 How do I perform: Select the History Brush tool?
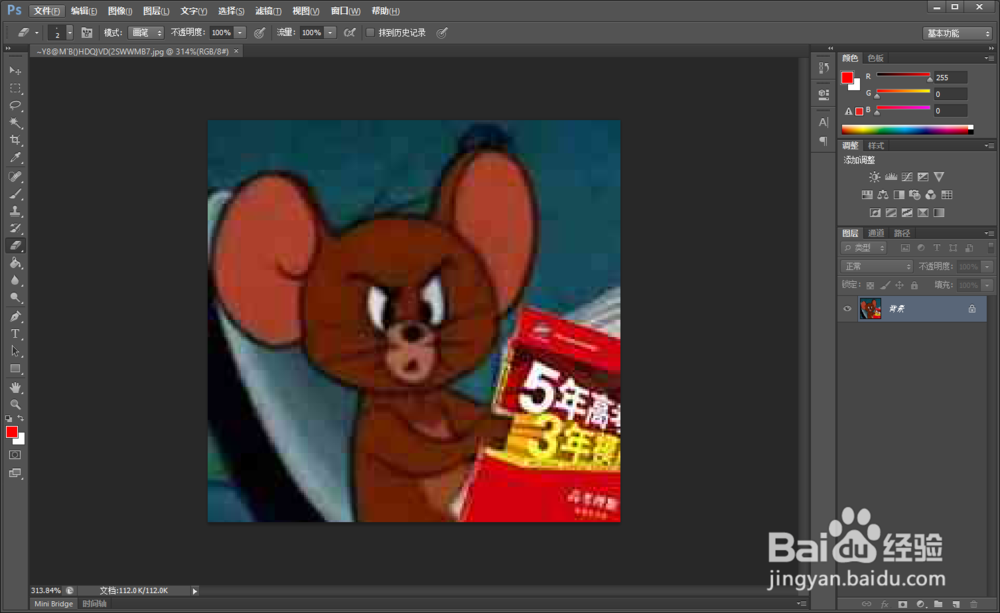[15, 228]
